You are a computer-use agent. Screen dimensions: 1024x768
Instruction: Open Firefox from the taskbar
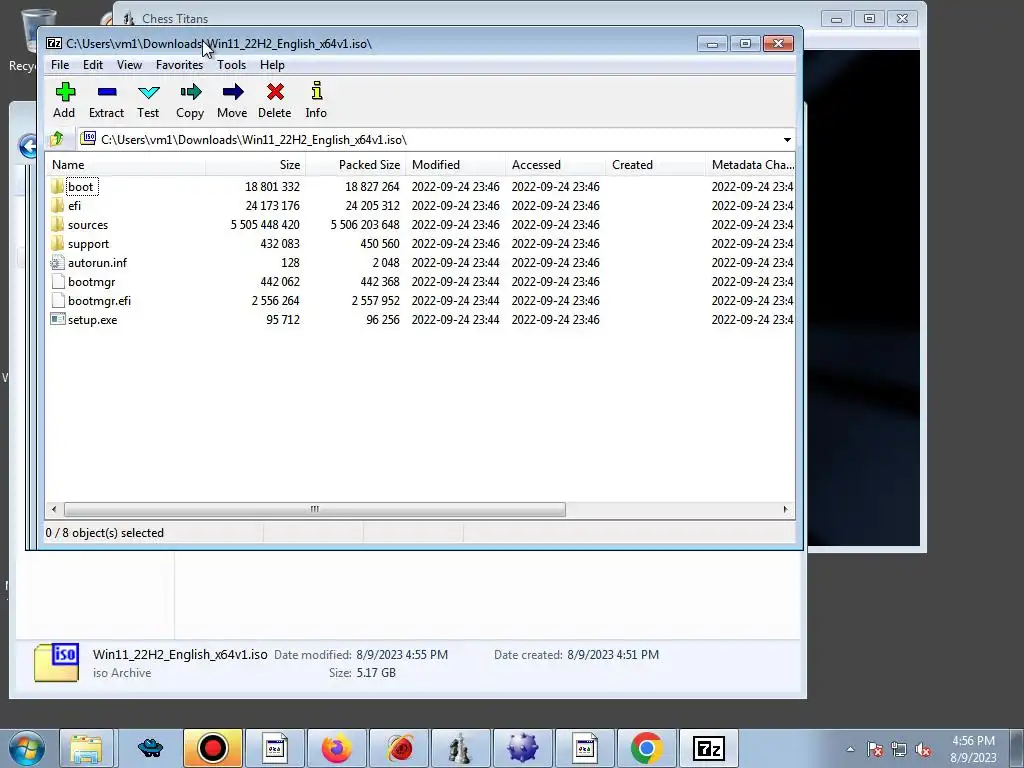point(337,748)
